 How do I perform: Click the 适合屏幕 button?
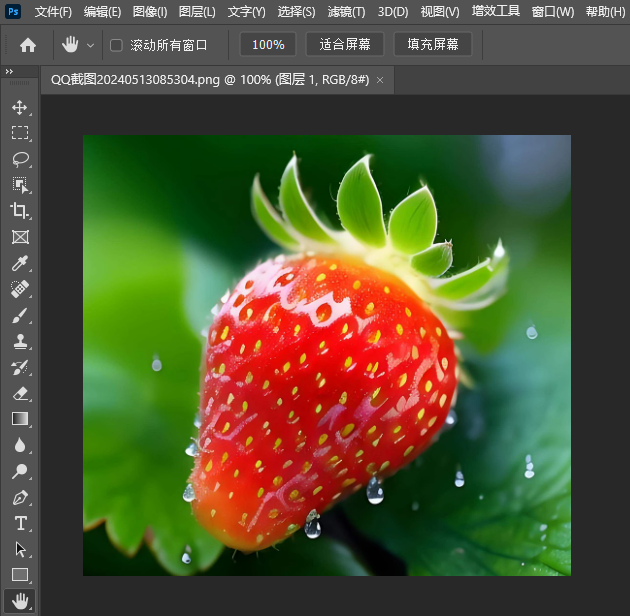pos(344,45)
